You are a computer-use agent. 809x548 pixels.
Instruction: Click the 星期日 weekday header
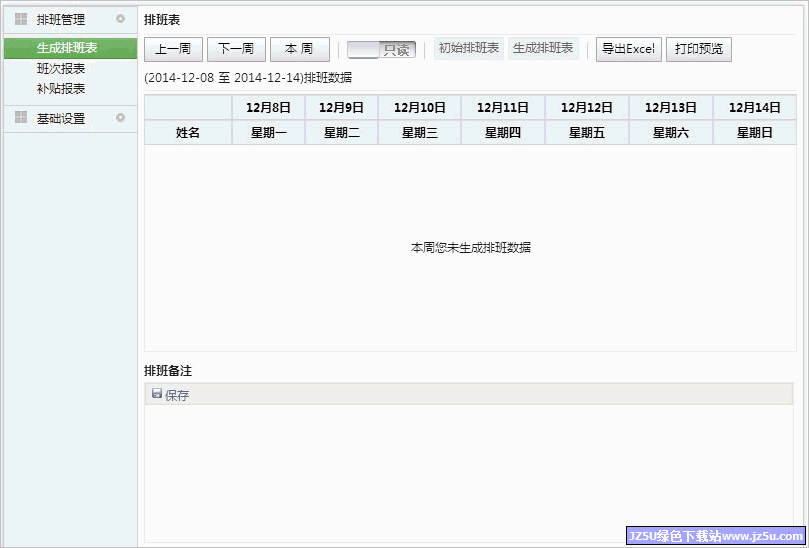pos(755,133)
